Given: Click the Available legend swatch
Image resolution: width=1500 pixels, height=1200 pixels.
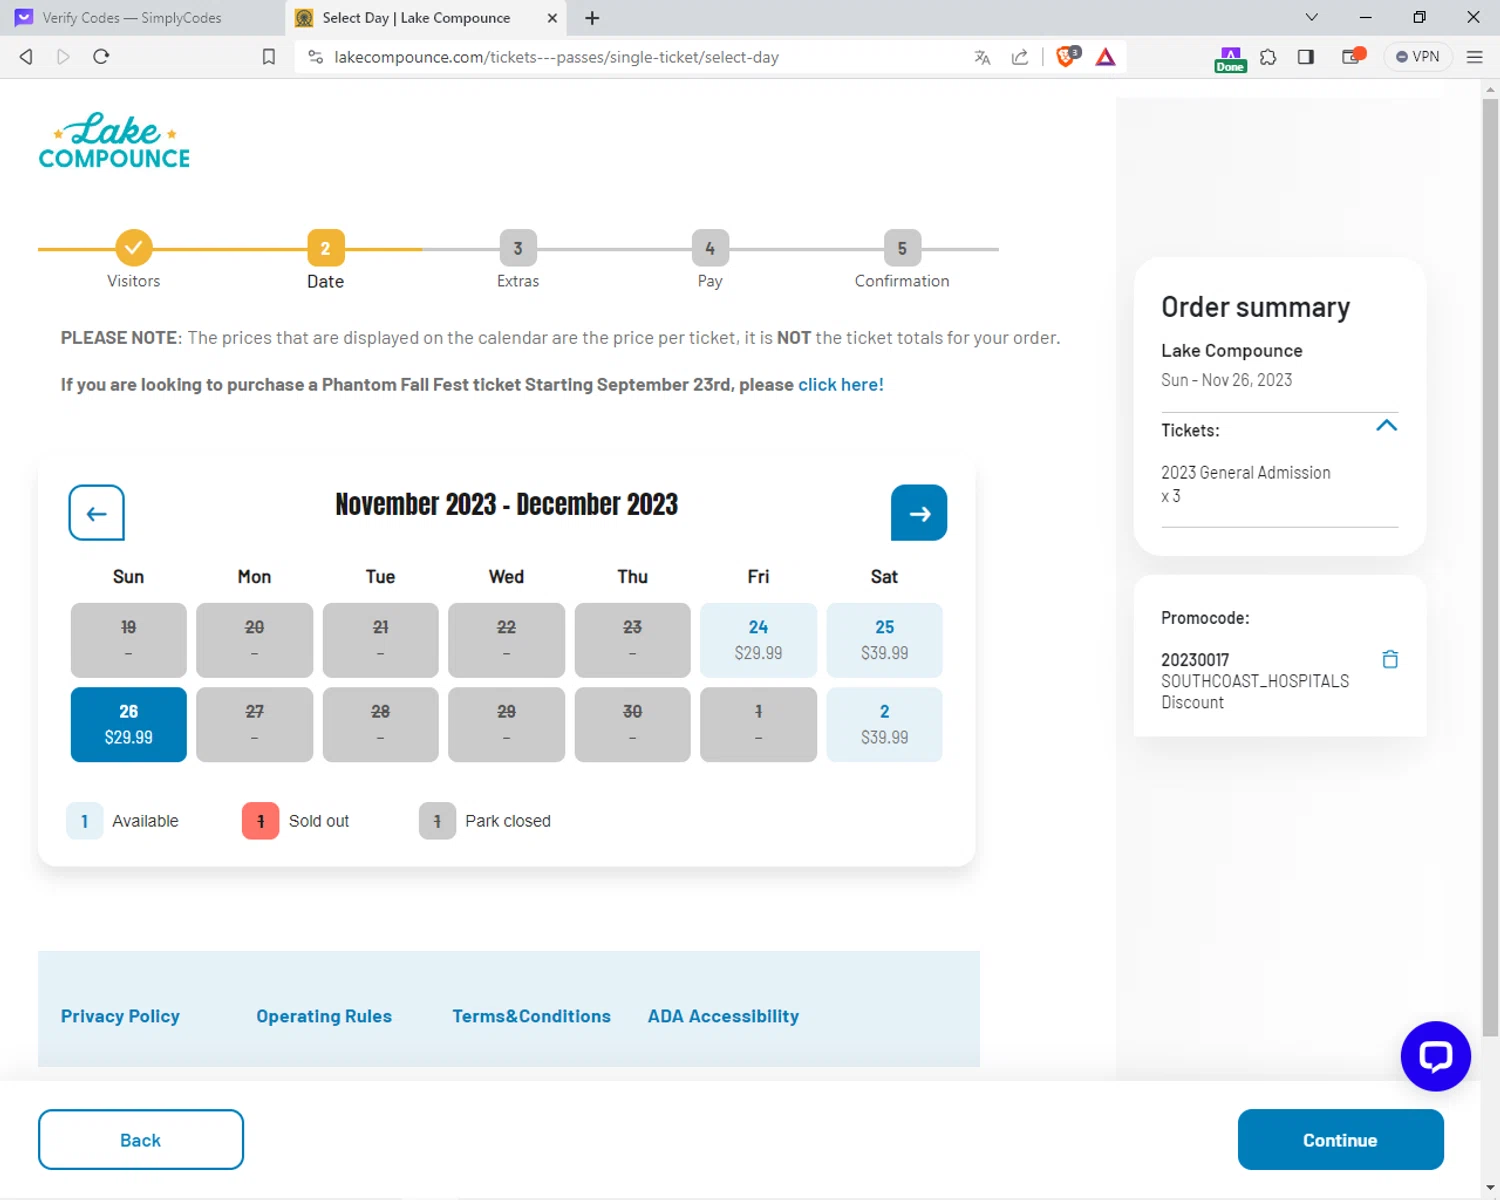Looking at the screenshot, I should pos(84,821).
